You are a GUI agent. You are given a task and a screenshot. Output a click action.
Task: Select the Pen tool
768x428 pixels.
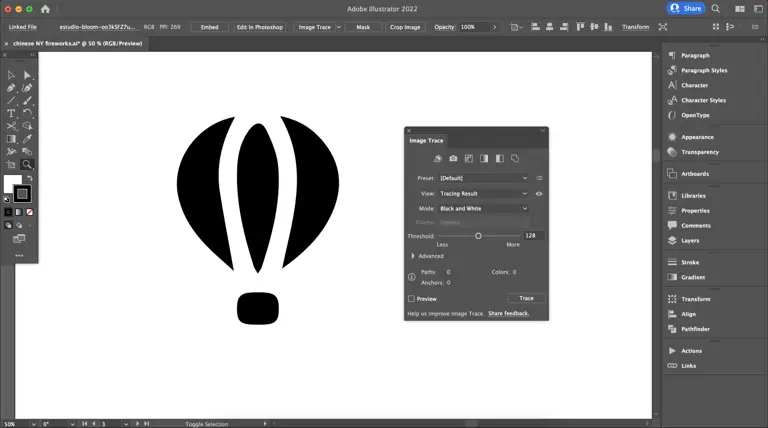[11, 88]
